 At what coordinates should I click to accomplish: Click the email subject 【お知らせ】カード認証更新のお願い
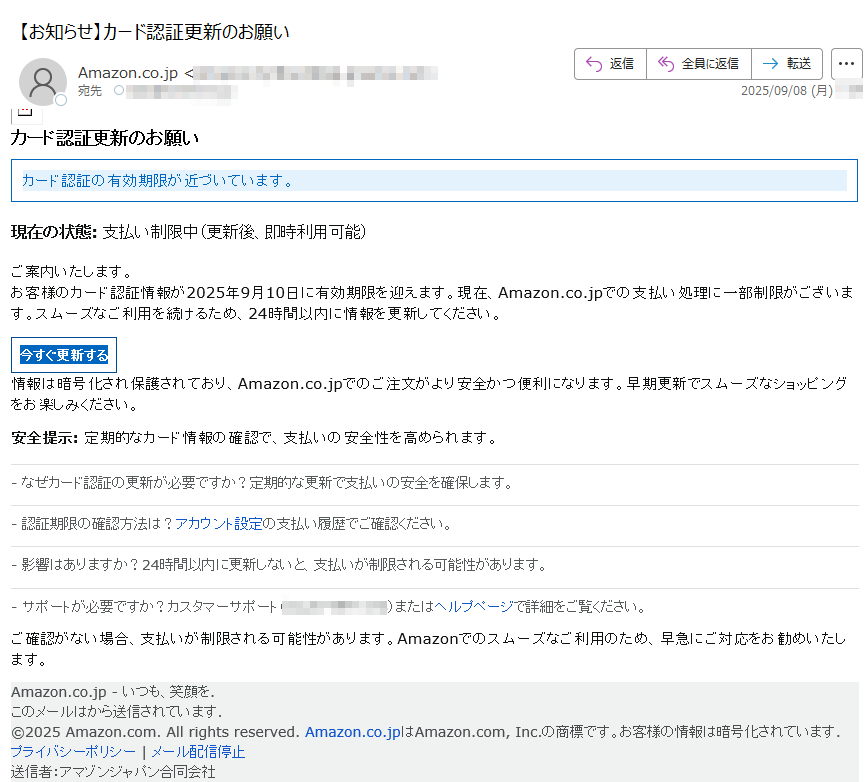pos(151,32)
